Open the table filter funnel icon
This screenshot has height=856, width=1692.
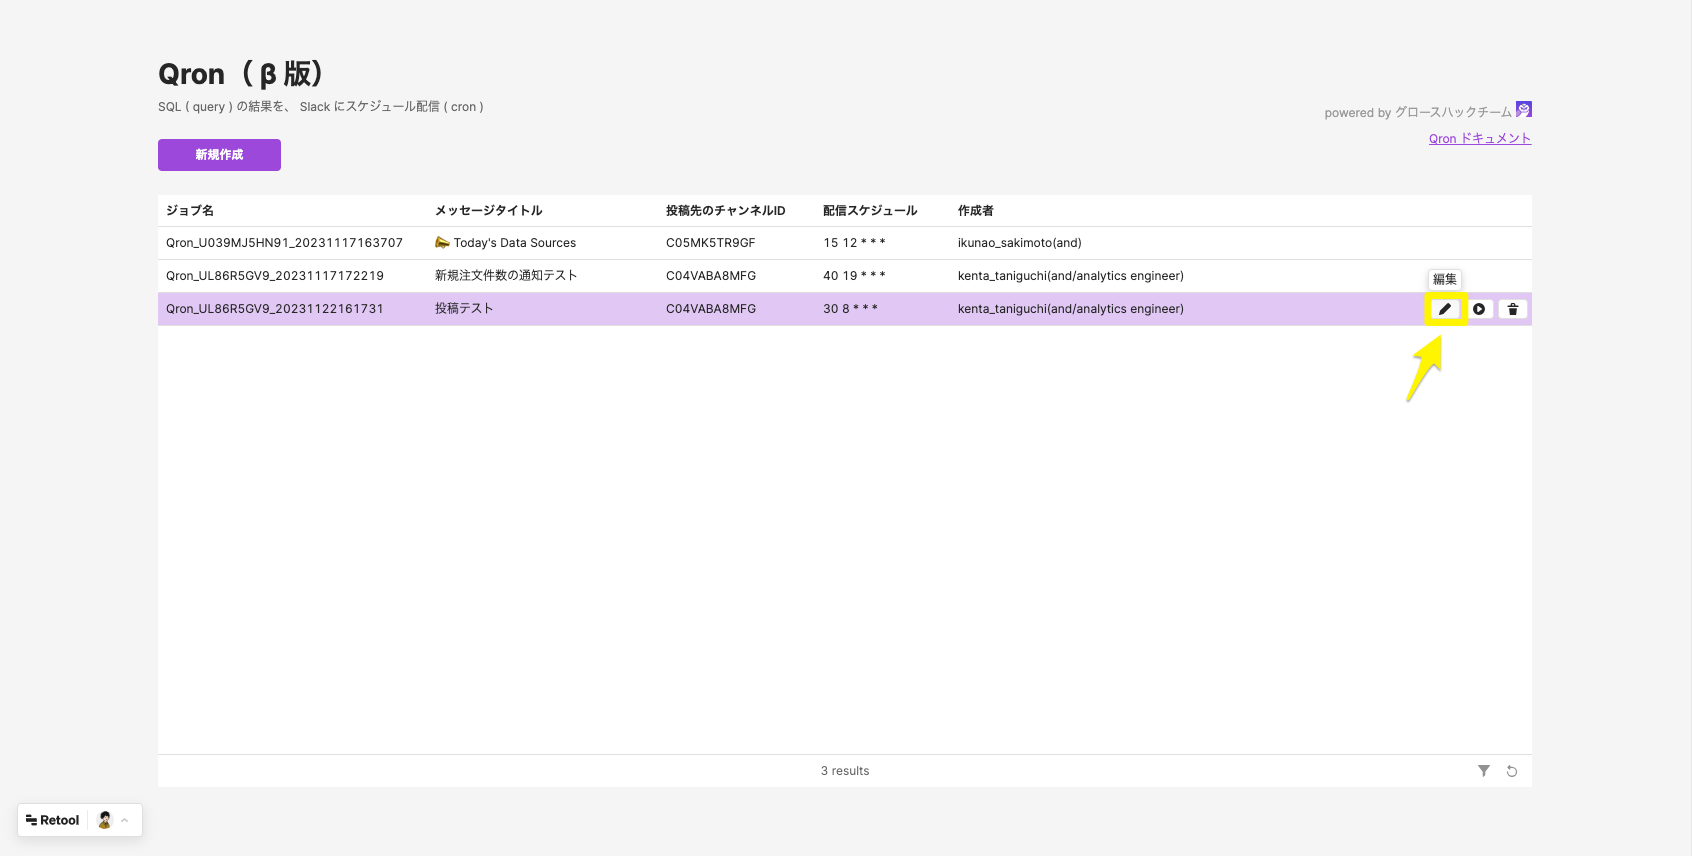click(x=1484, y=771)
